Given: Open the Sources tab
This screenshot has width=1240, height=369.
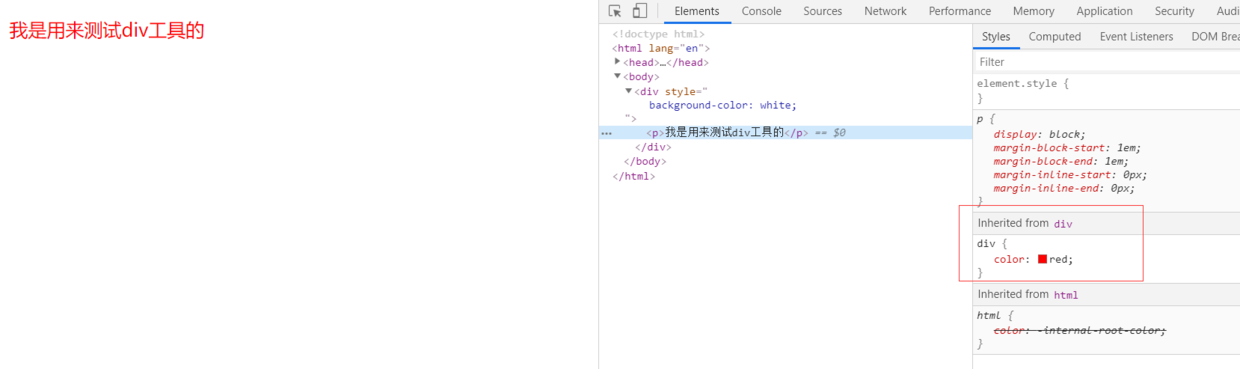Looking at the screenshot, I should tap(822, 11).
